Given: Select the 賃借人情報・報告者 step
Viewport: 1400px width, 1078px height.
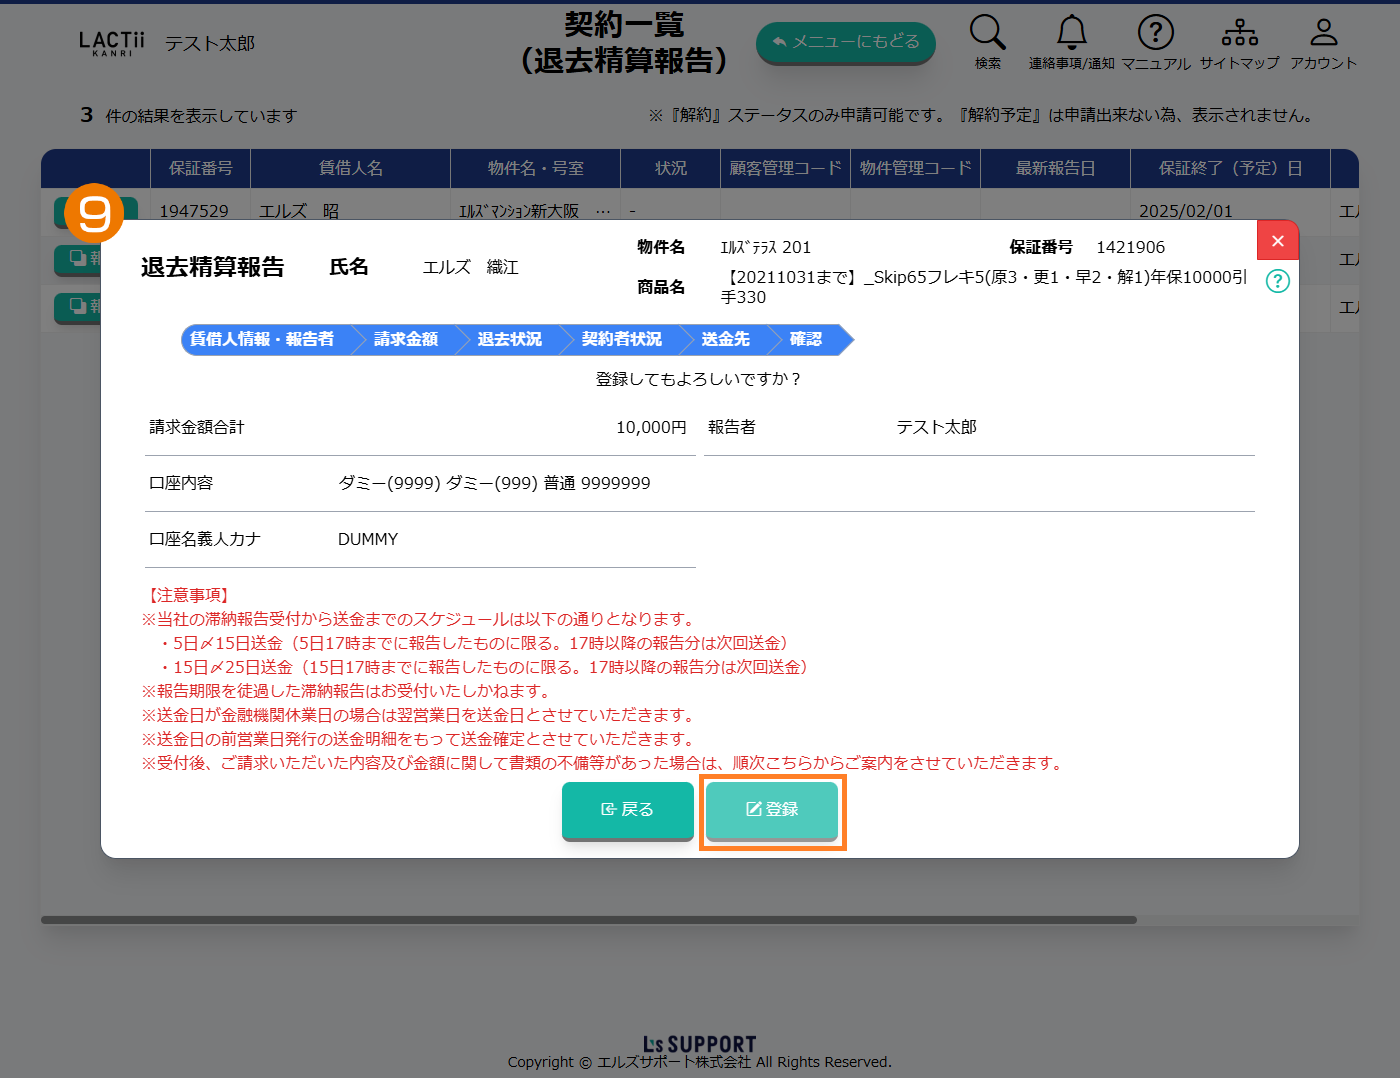Looking at the screenshot, I should [262, 340].
